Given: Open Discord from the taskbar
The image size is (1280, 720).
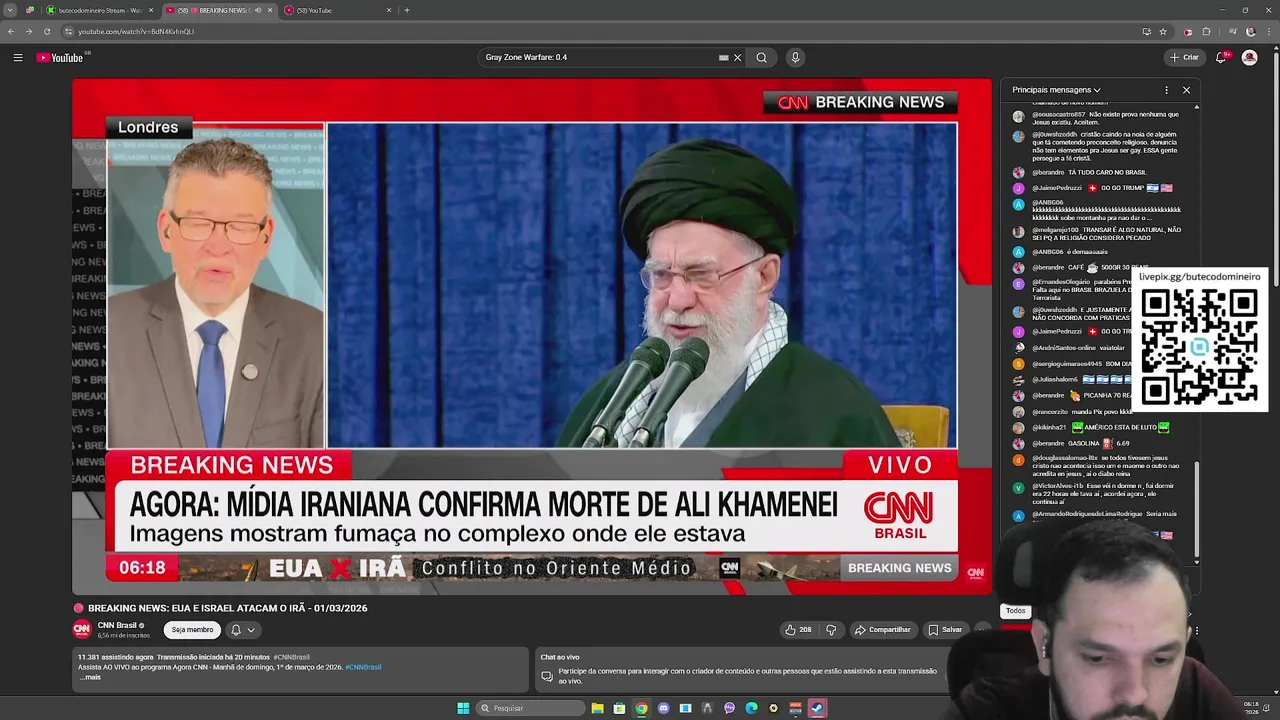Looking at the screenshot, I should [664, 708].
